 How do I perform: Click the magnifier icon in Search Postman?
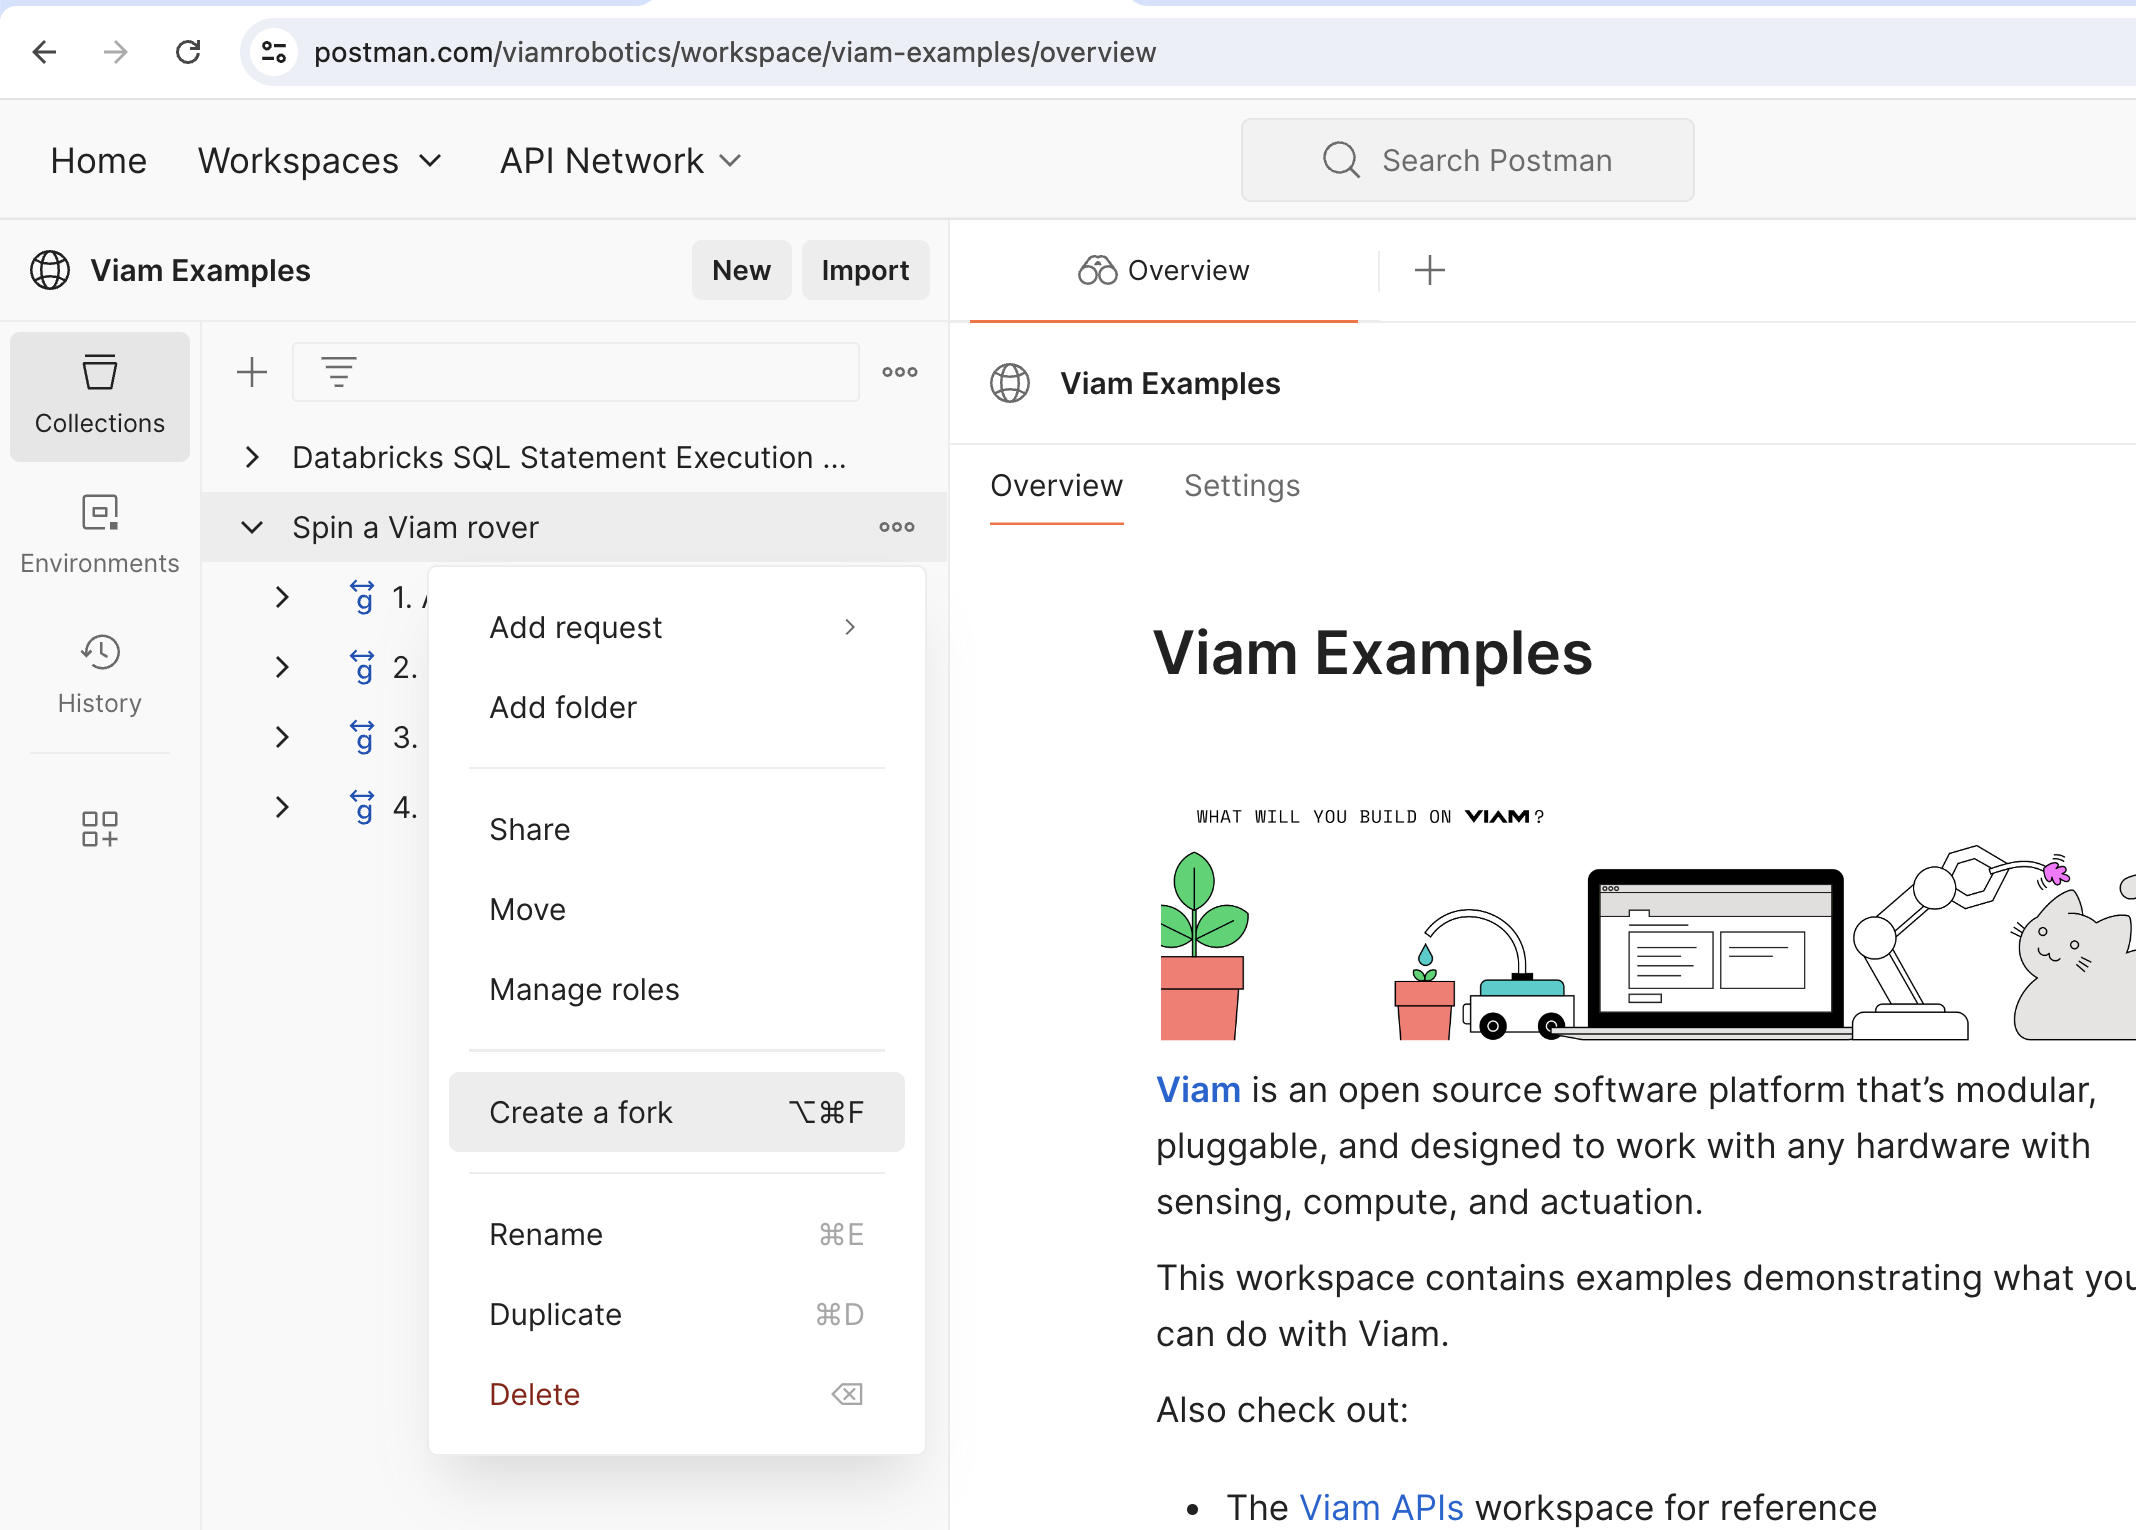[1341, 160]
